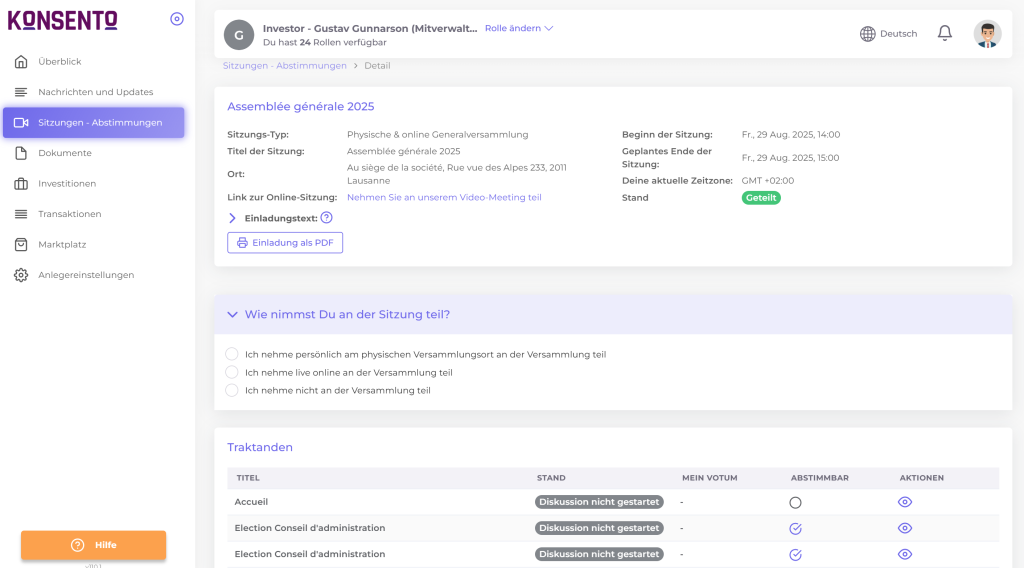This screenshot has height=568, width=1024.
Task: Click the Marktplatz shopping bag icon
Action: point(21,244)
